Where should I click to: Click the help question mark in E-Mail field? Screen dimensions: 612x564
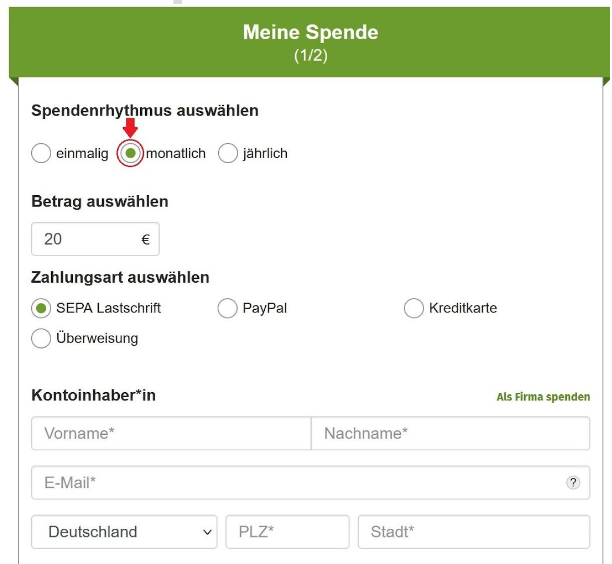click(573, 483)
